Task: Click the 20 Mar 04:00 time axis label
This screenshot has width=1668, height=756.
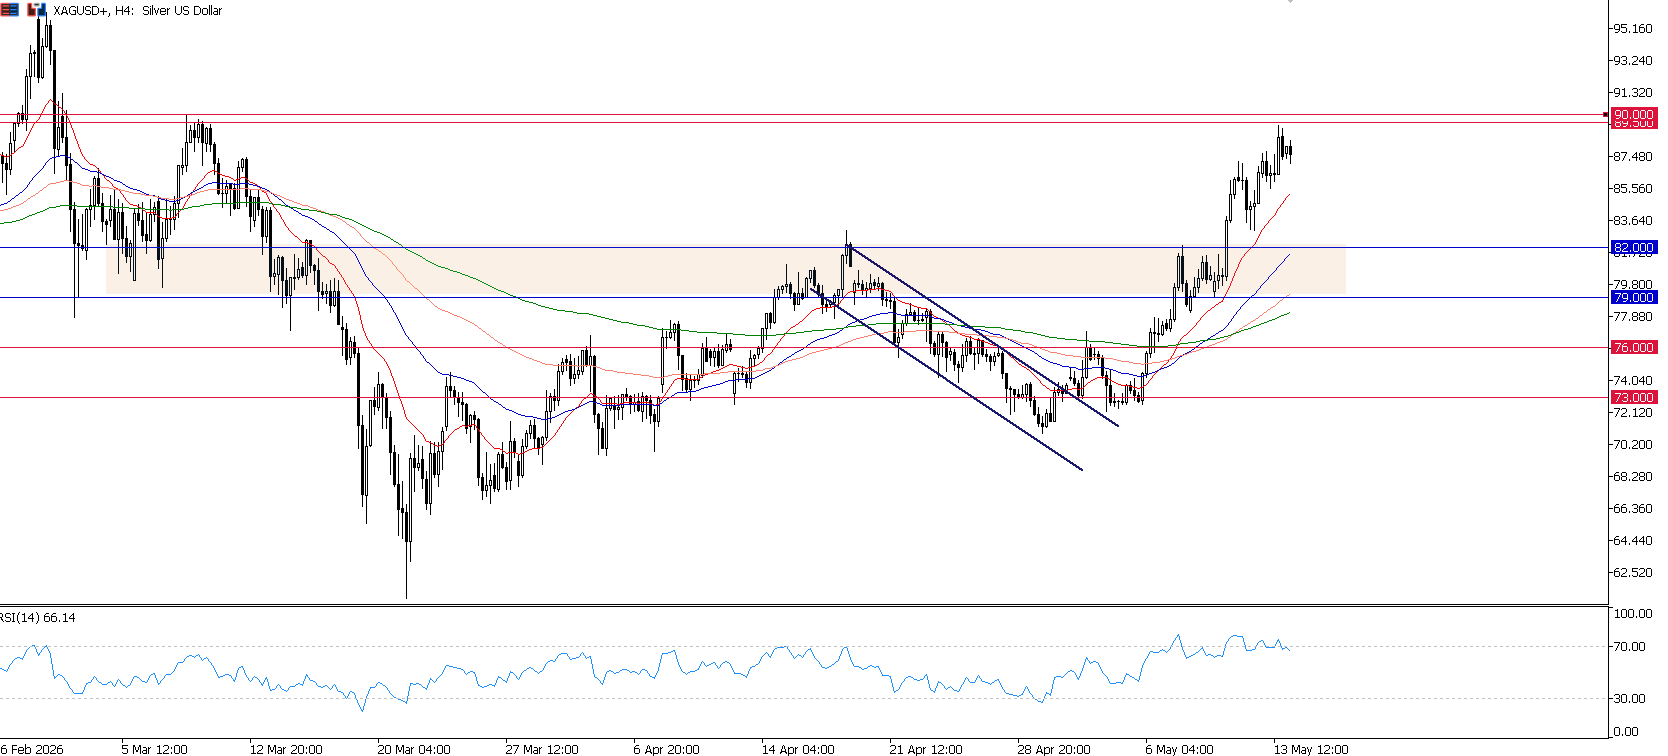Action: pyautogui.click(x=414, y=749)
